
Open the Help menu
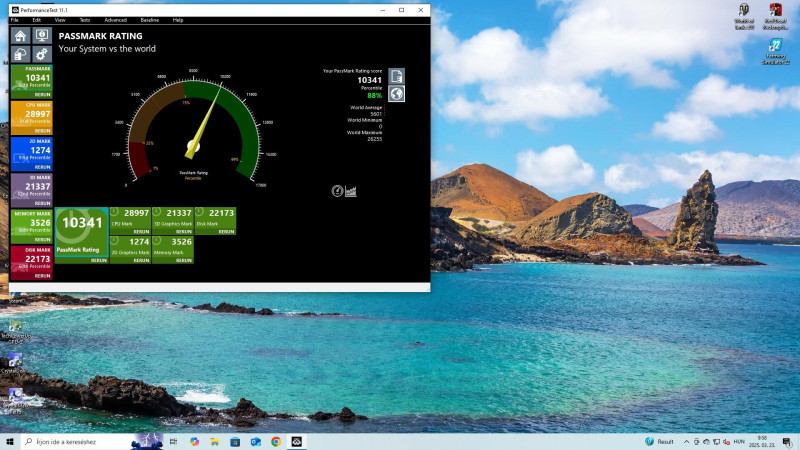click(x=178, y=20)
